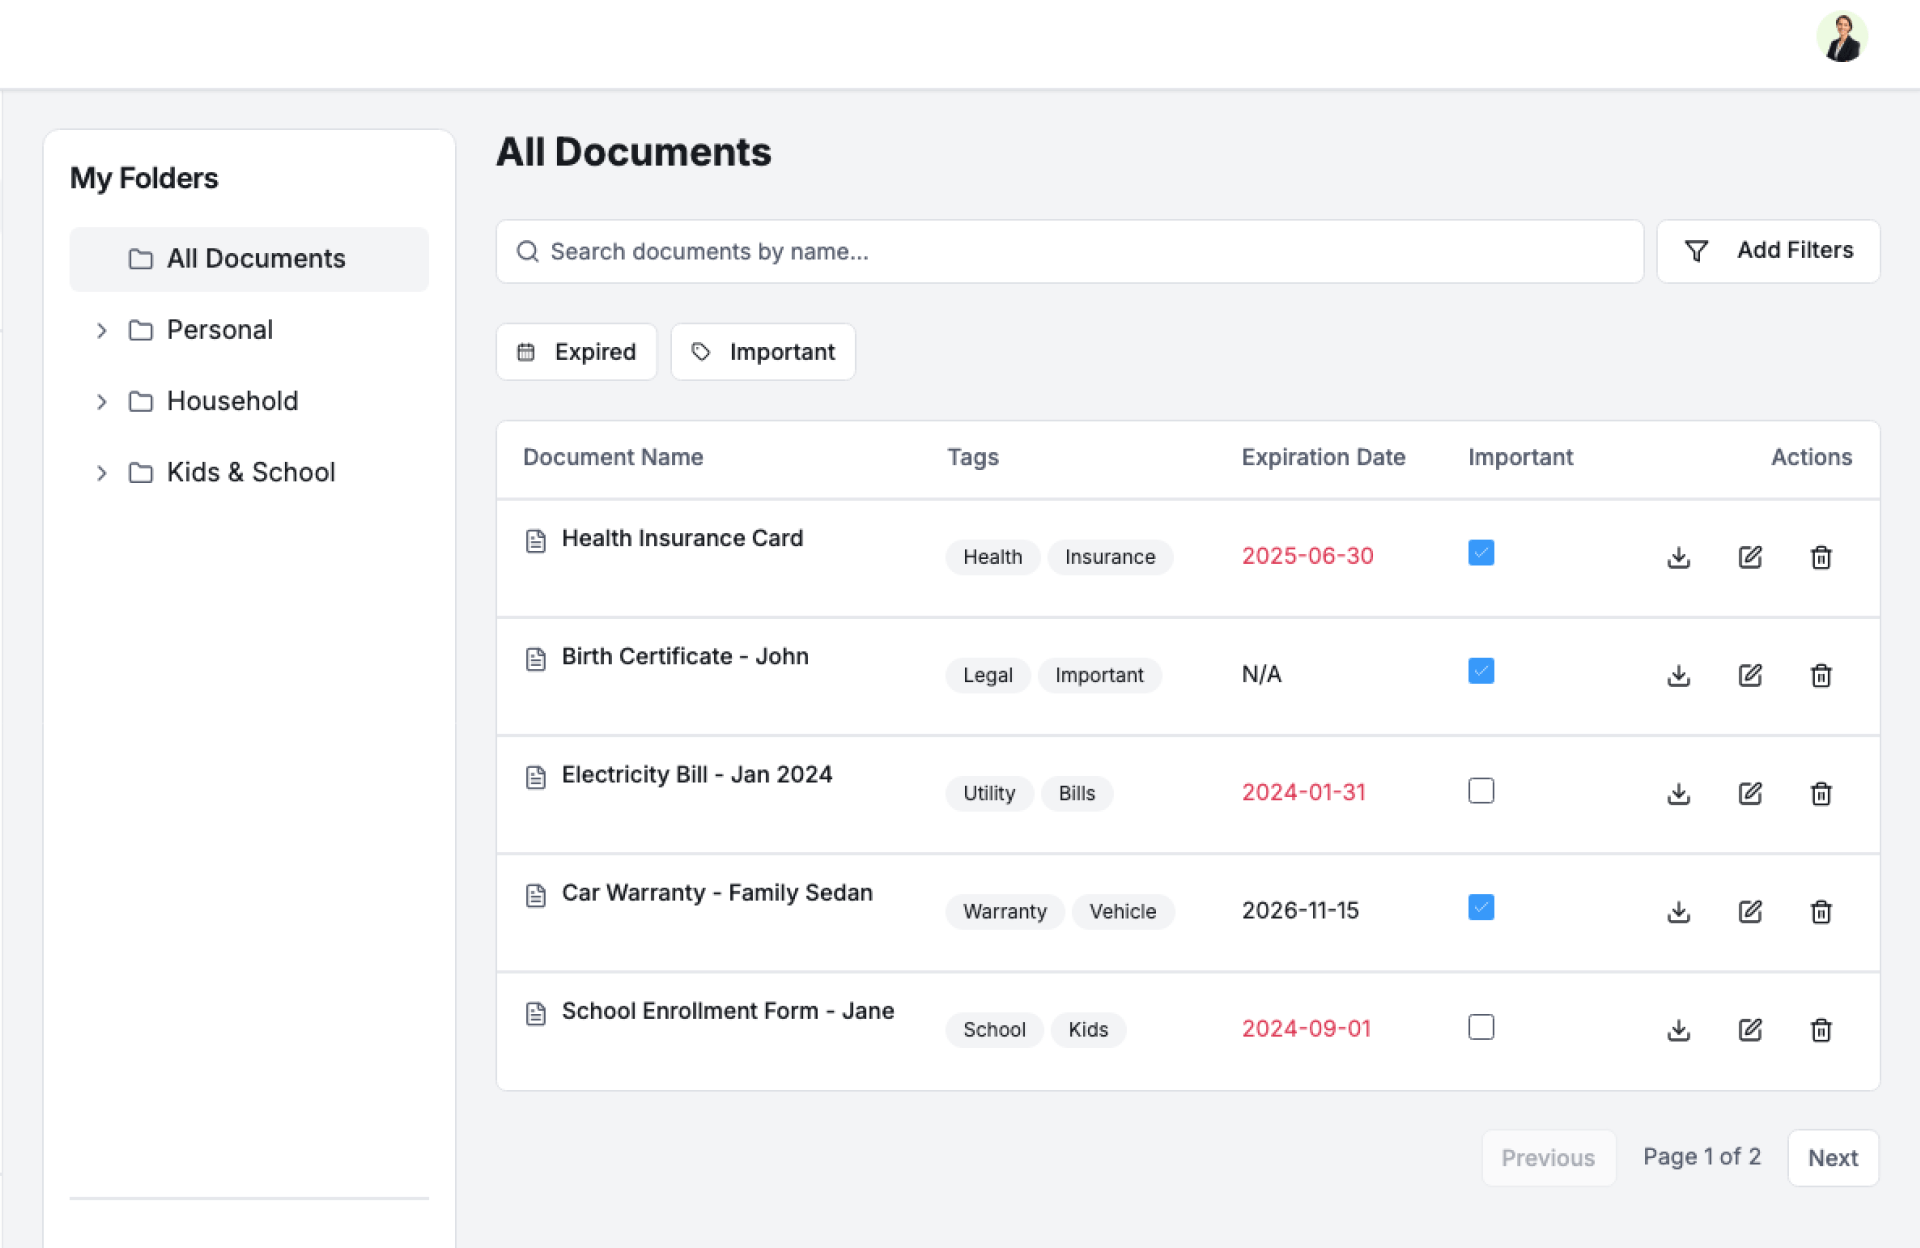This screenshot has width=1920, height=1248.
Task: Download the Health Insurance Card document
Action: pyautogui.click(x=1678, y=557)
